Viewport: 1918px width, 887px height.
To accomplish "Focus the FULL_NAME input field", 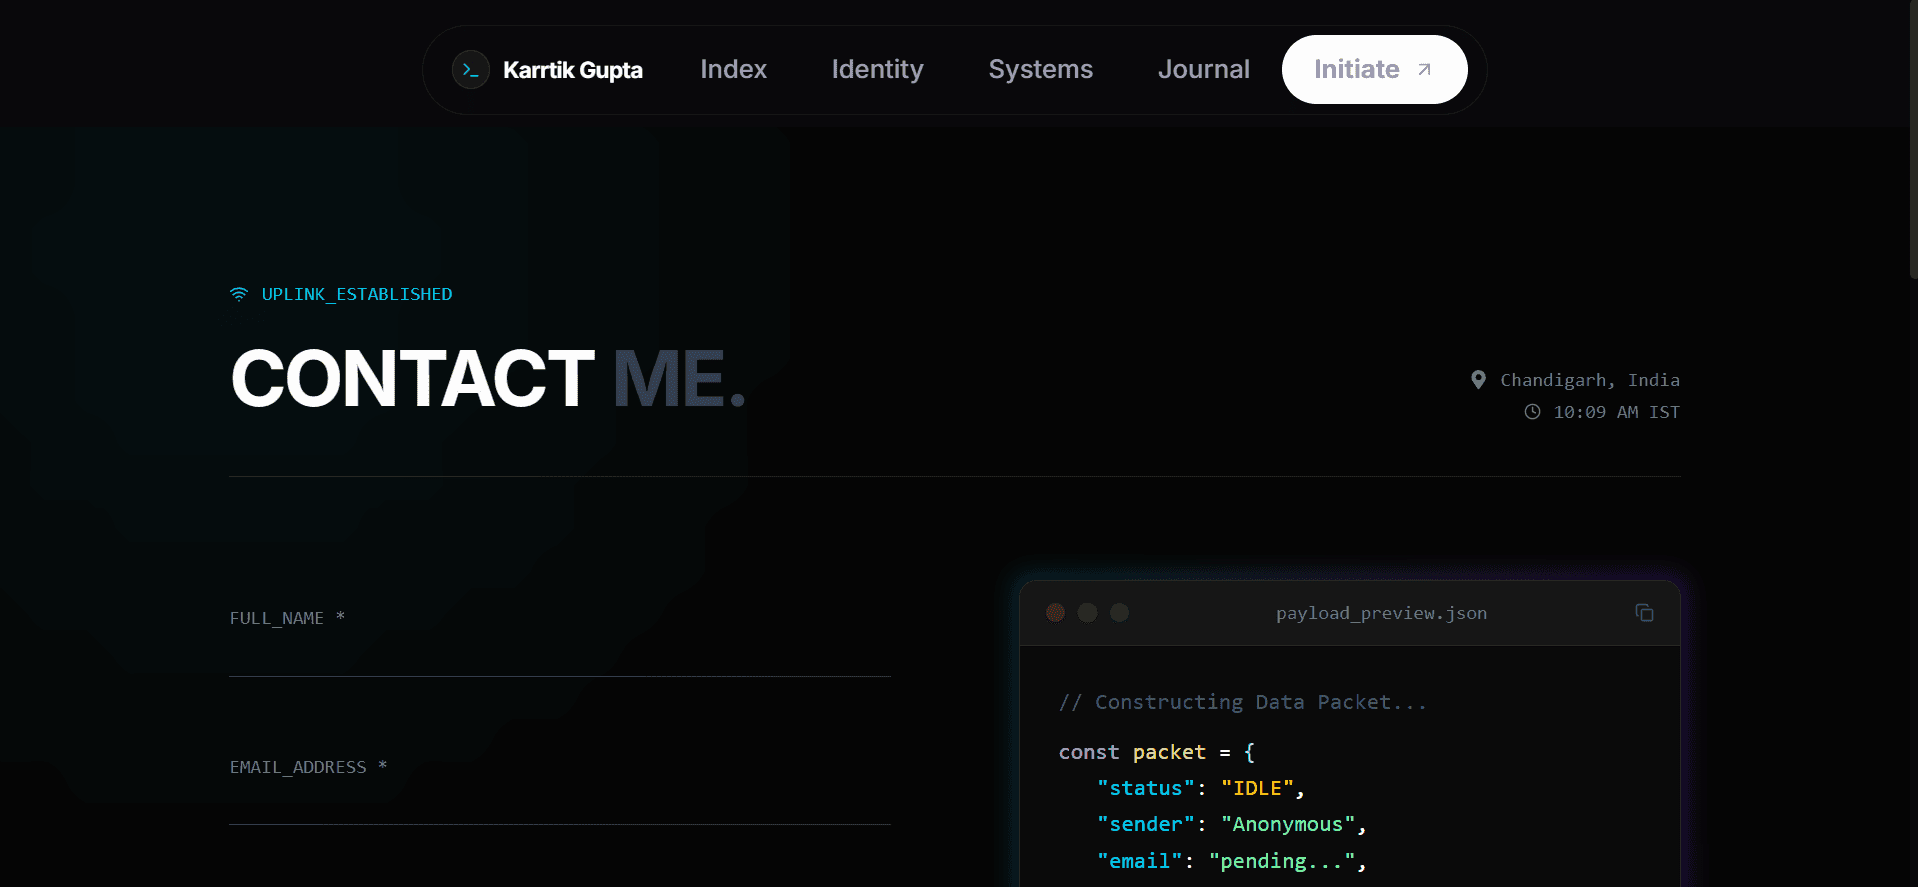I will 560,654.
